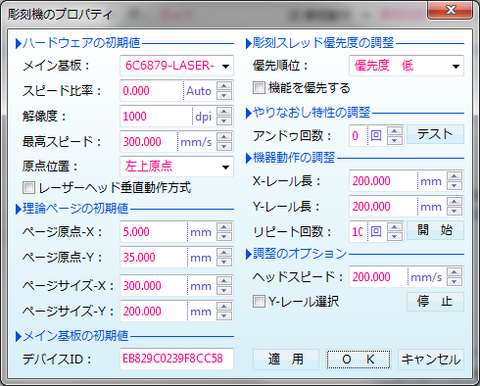Check the レーザーヘッド垂直動作方式 checkbox
This screenshot has height=386, width=480.
pos(29,188)
